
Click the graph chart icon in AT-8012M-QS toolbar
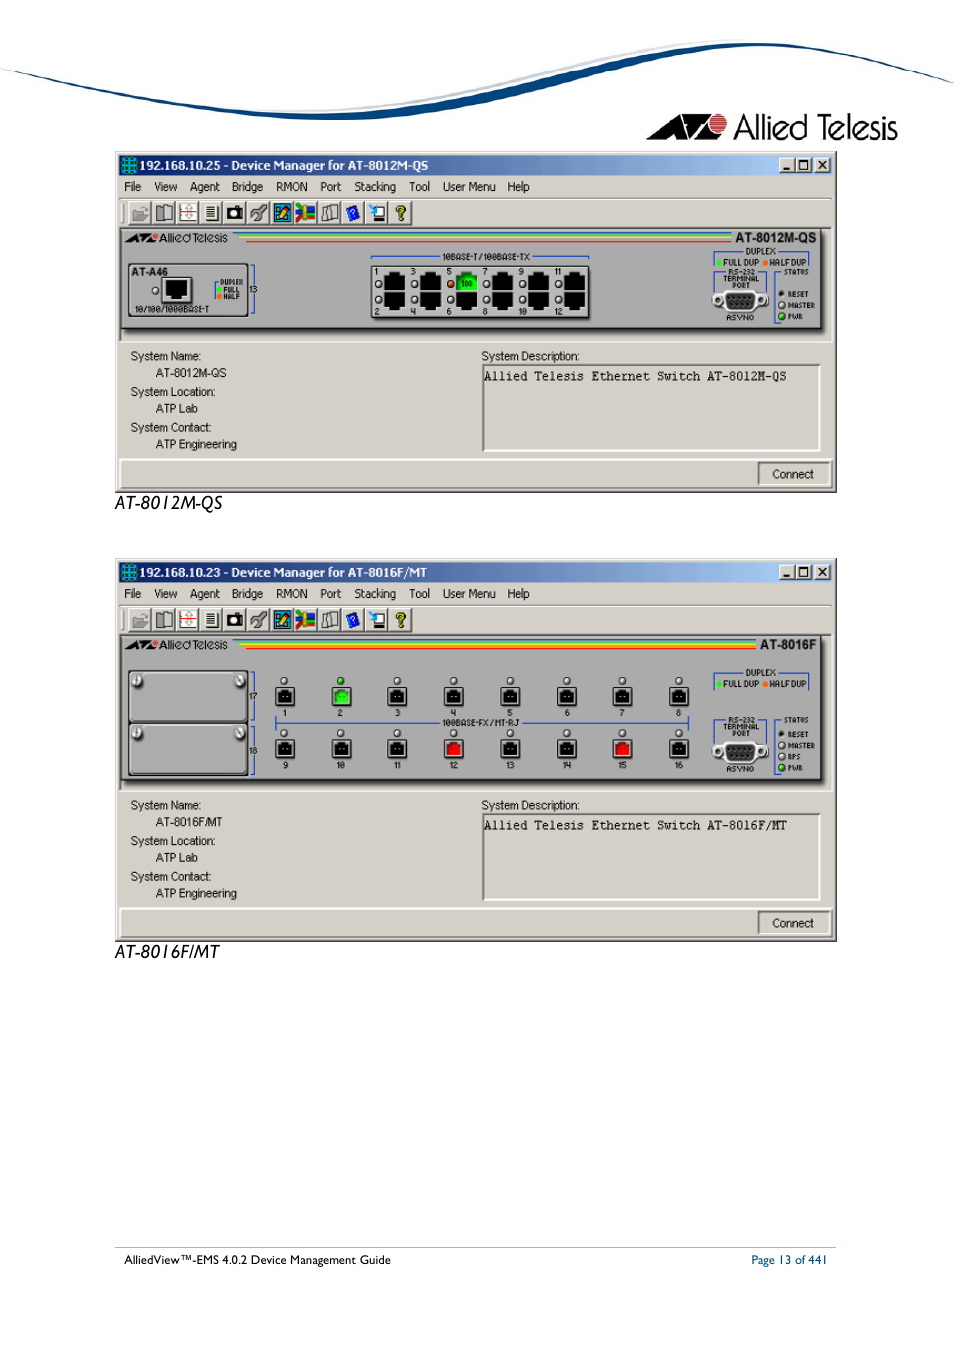point(282,213)
